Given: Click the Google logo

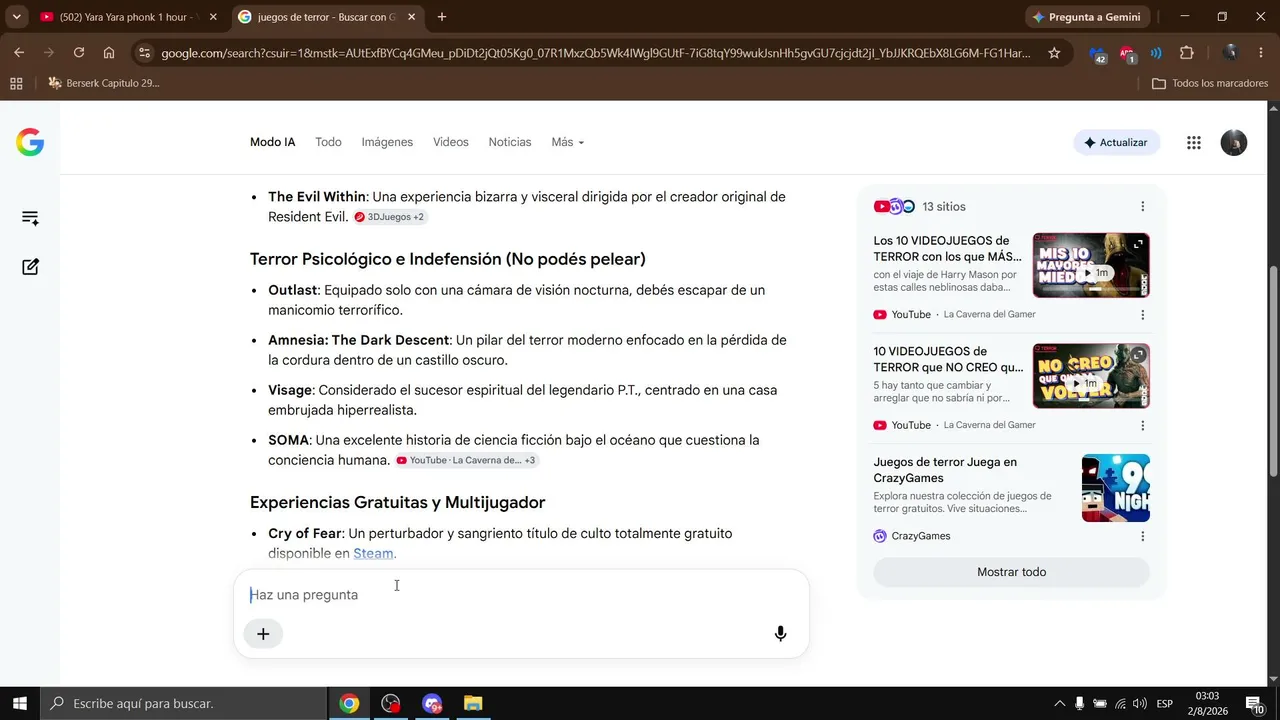Looking at the screenshot, I should 30,142.
